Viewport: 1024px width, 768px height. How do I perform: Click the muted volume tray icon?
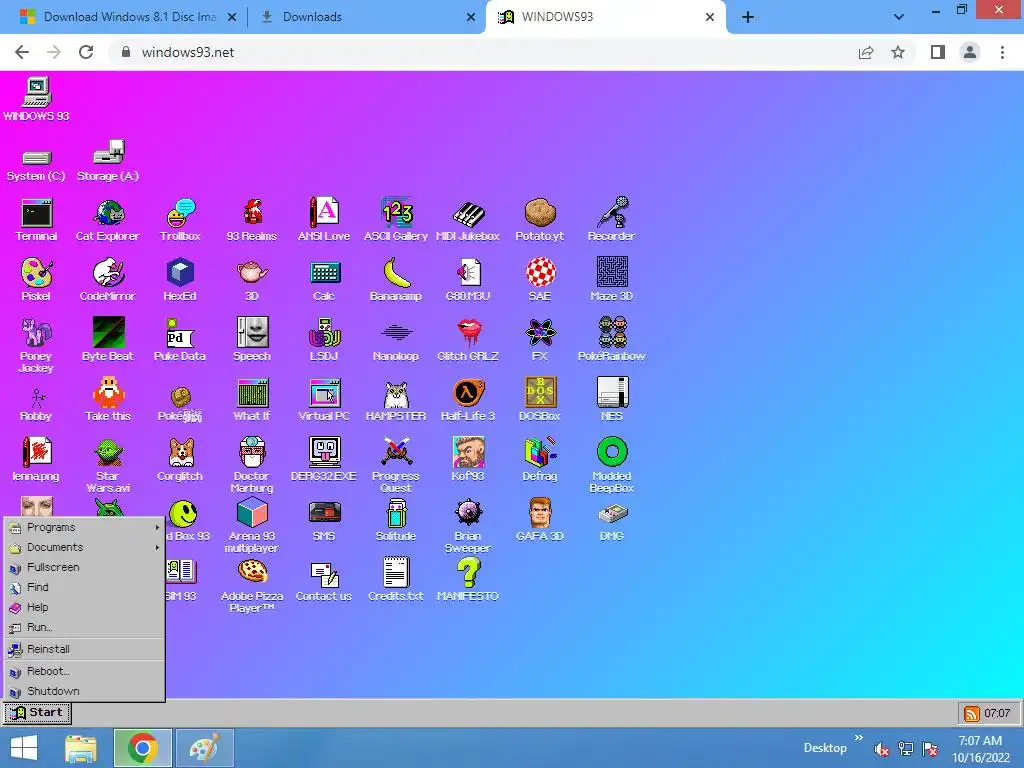[881, 749]
